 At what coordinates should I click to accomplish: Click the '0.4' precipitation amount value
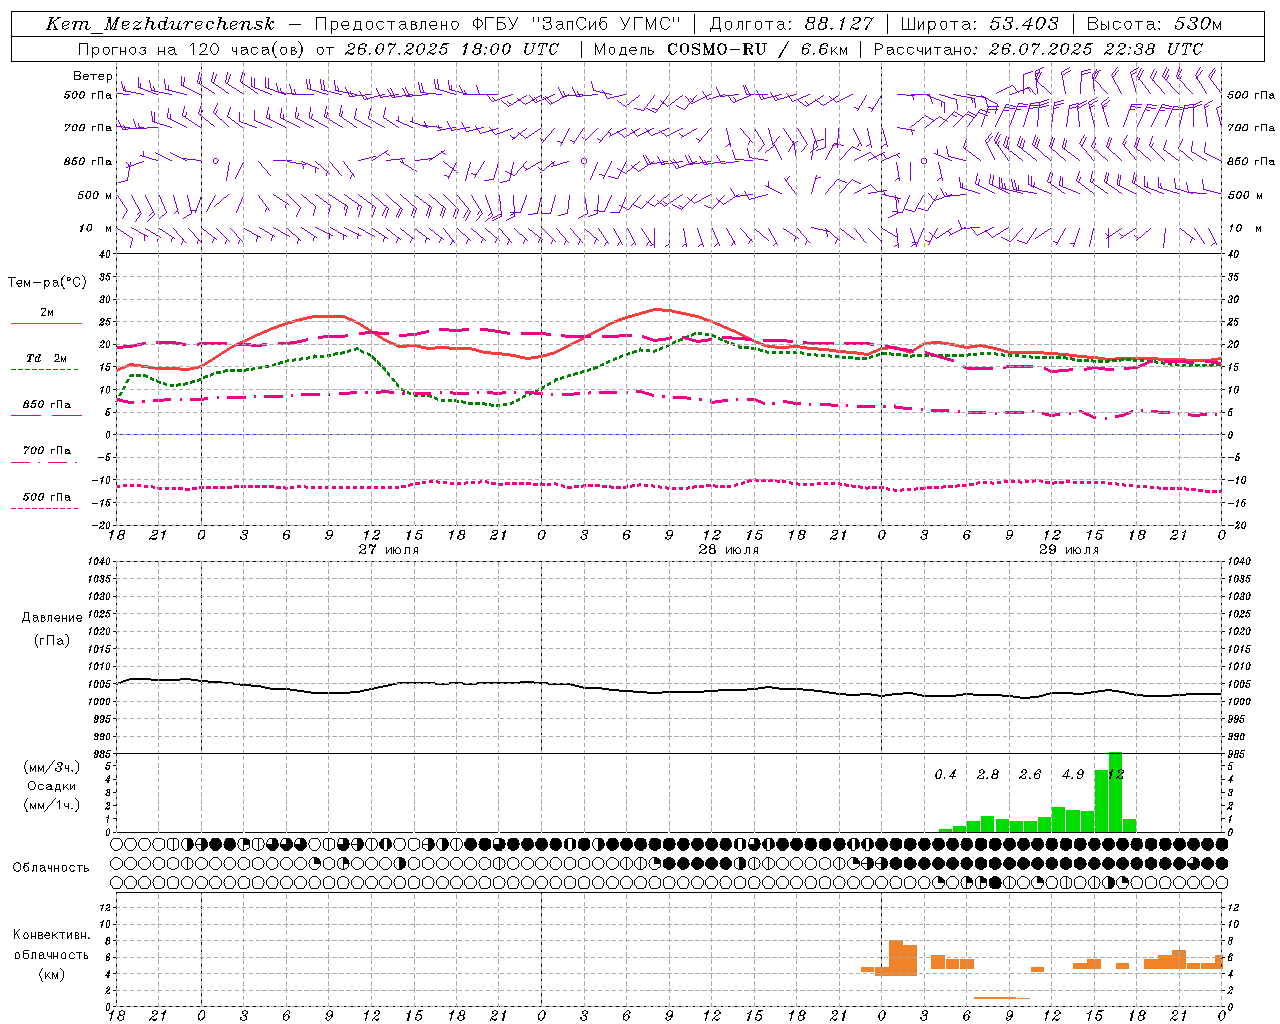pos(946,775)
